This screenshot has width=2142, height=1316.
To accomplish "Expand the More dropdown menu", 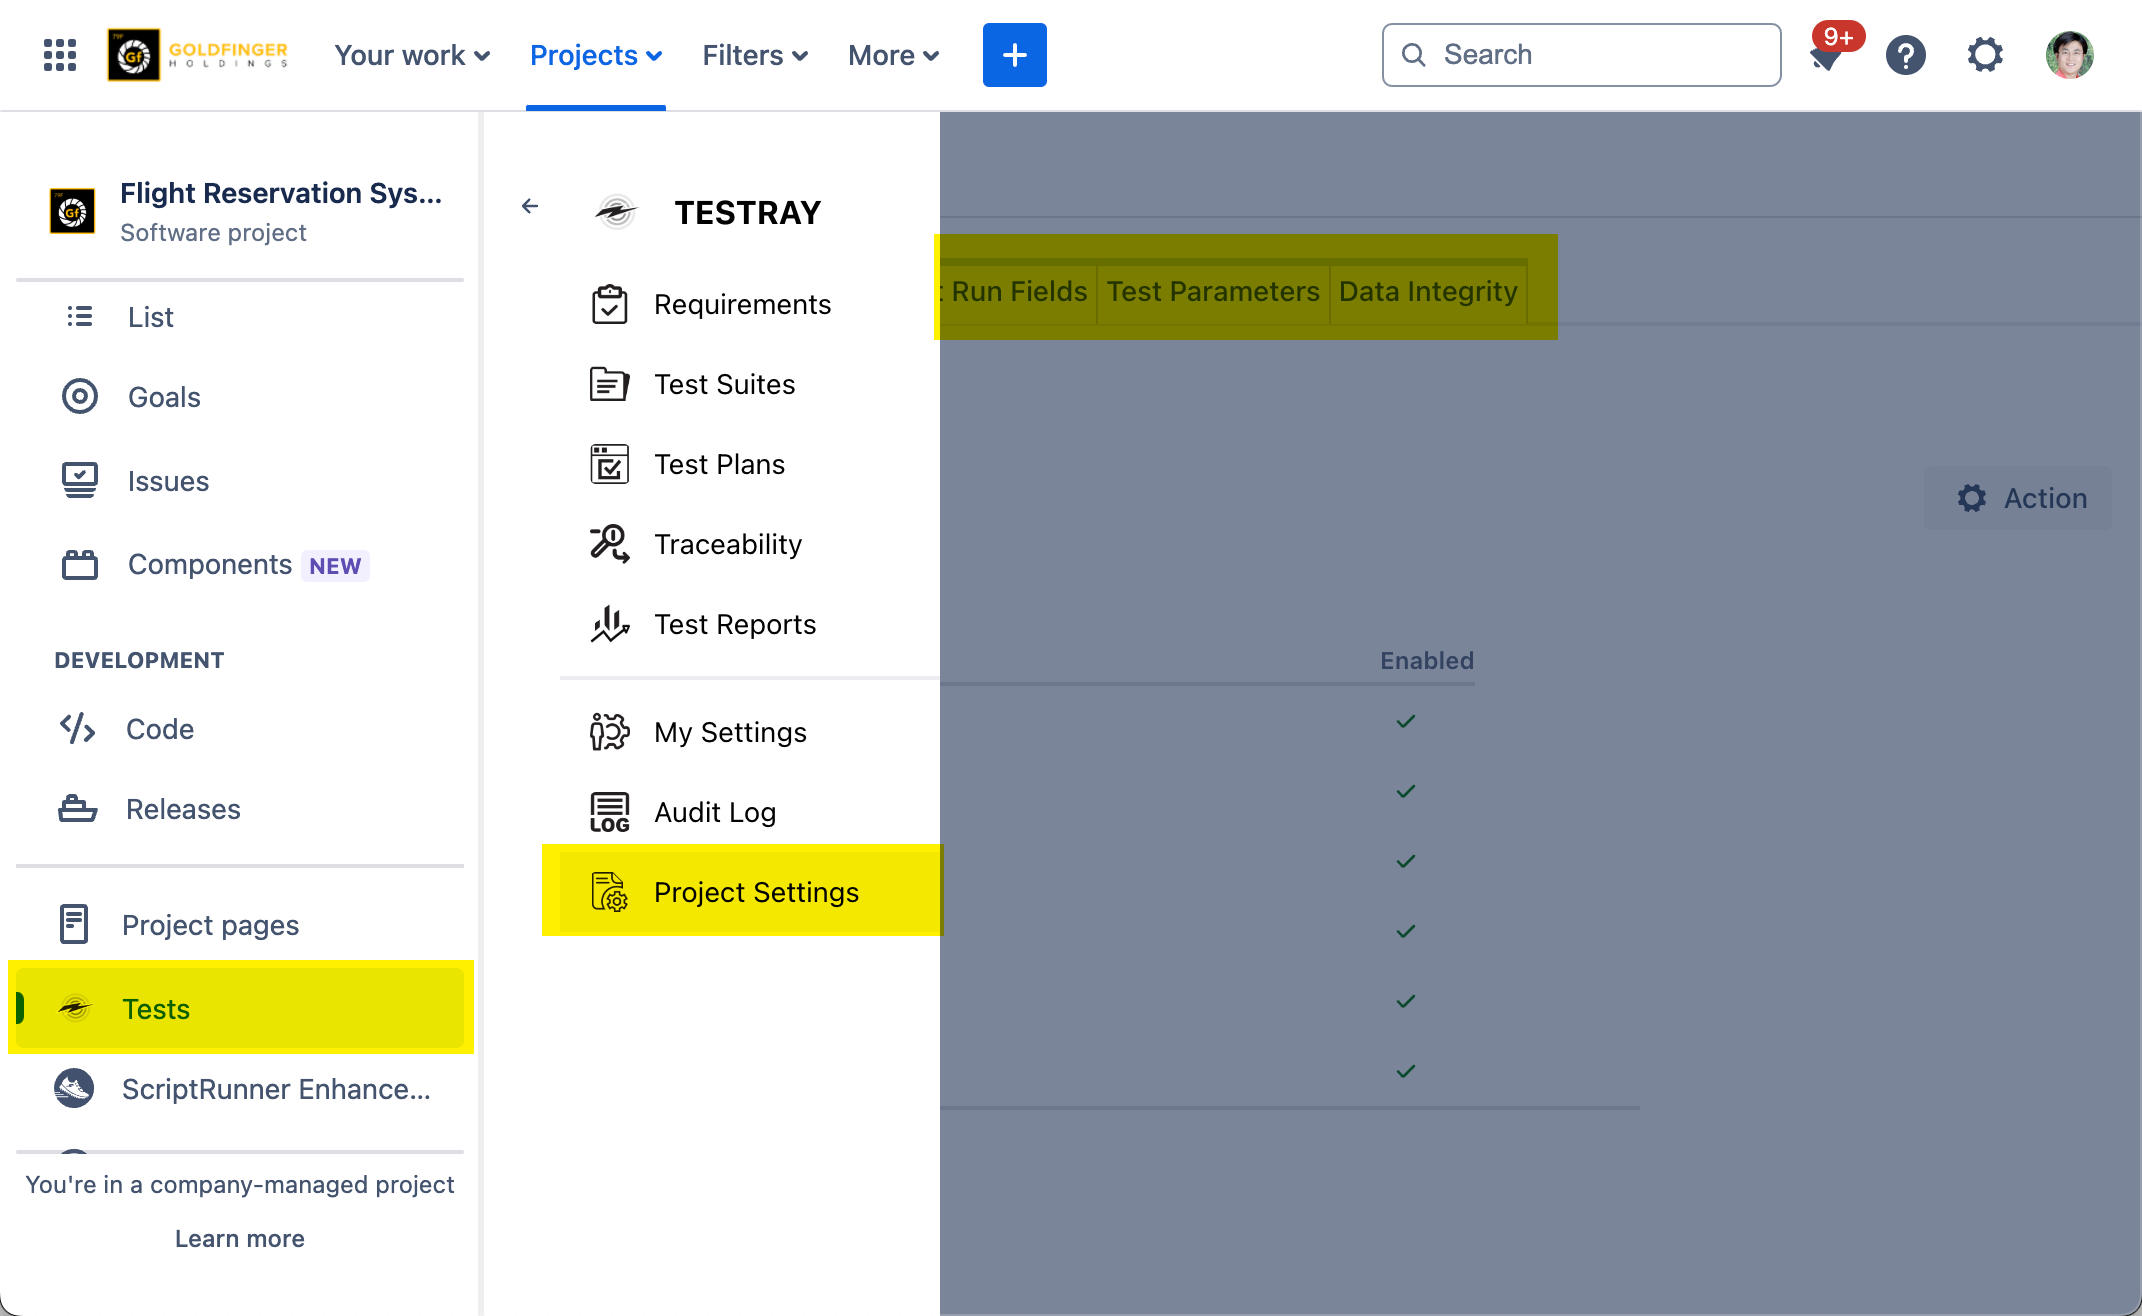I will pyautogui.click(x=892, y=55).
